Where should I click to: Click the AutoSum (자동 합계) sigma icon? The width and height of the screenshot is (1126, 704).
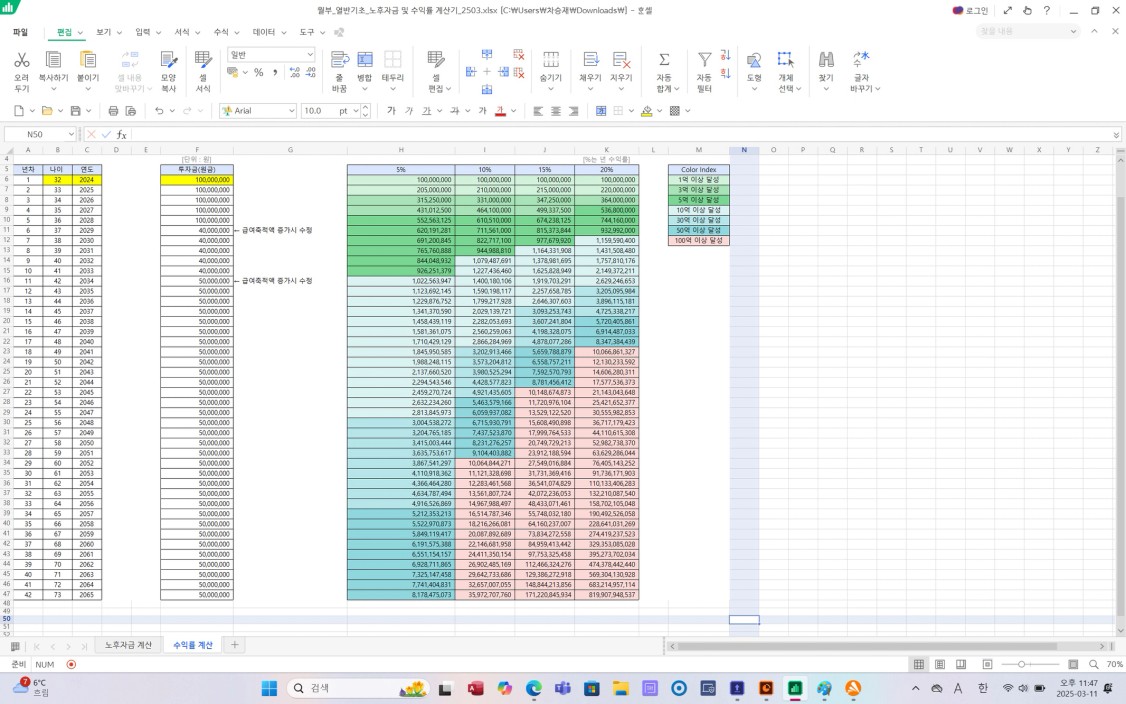tap(664, 60)
